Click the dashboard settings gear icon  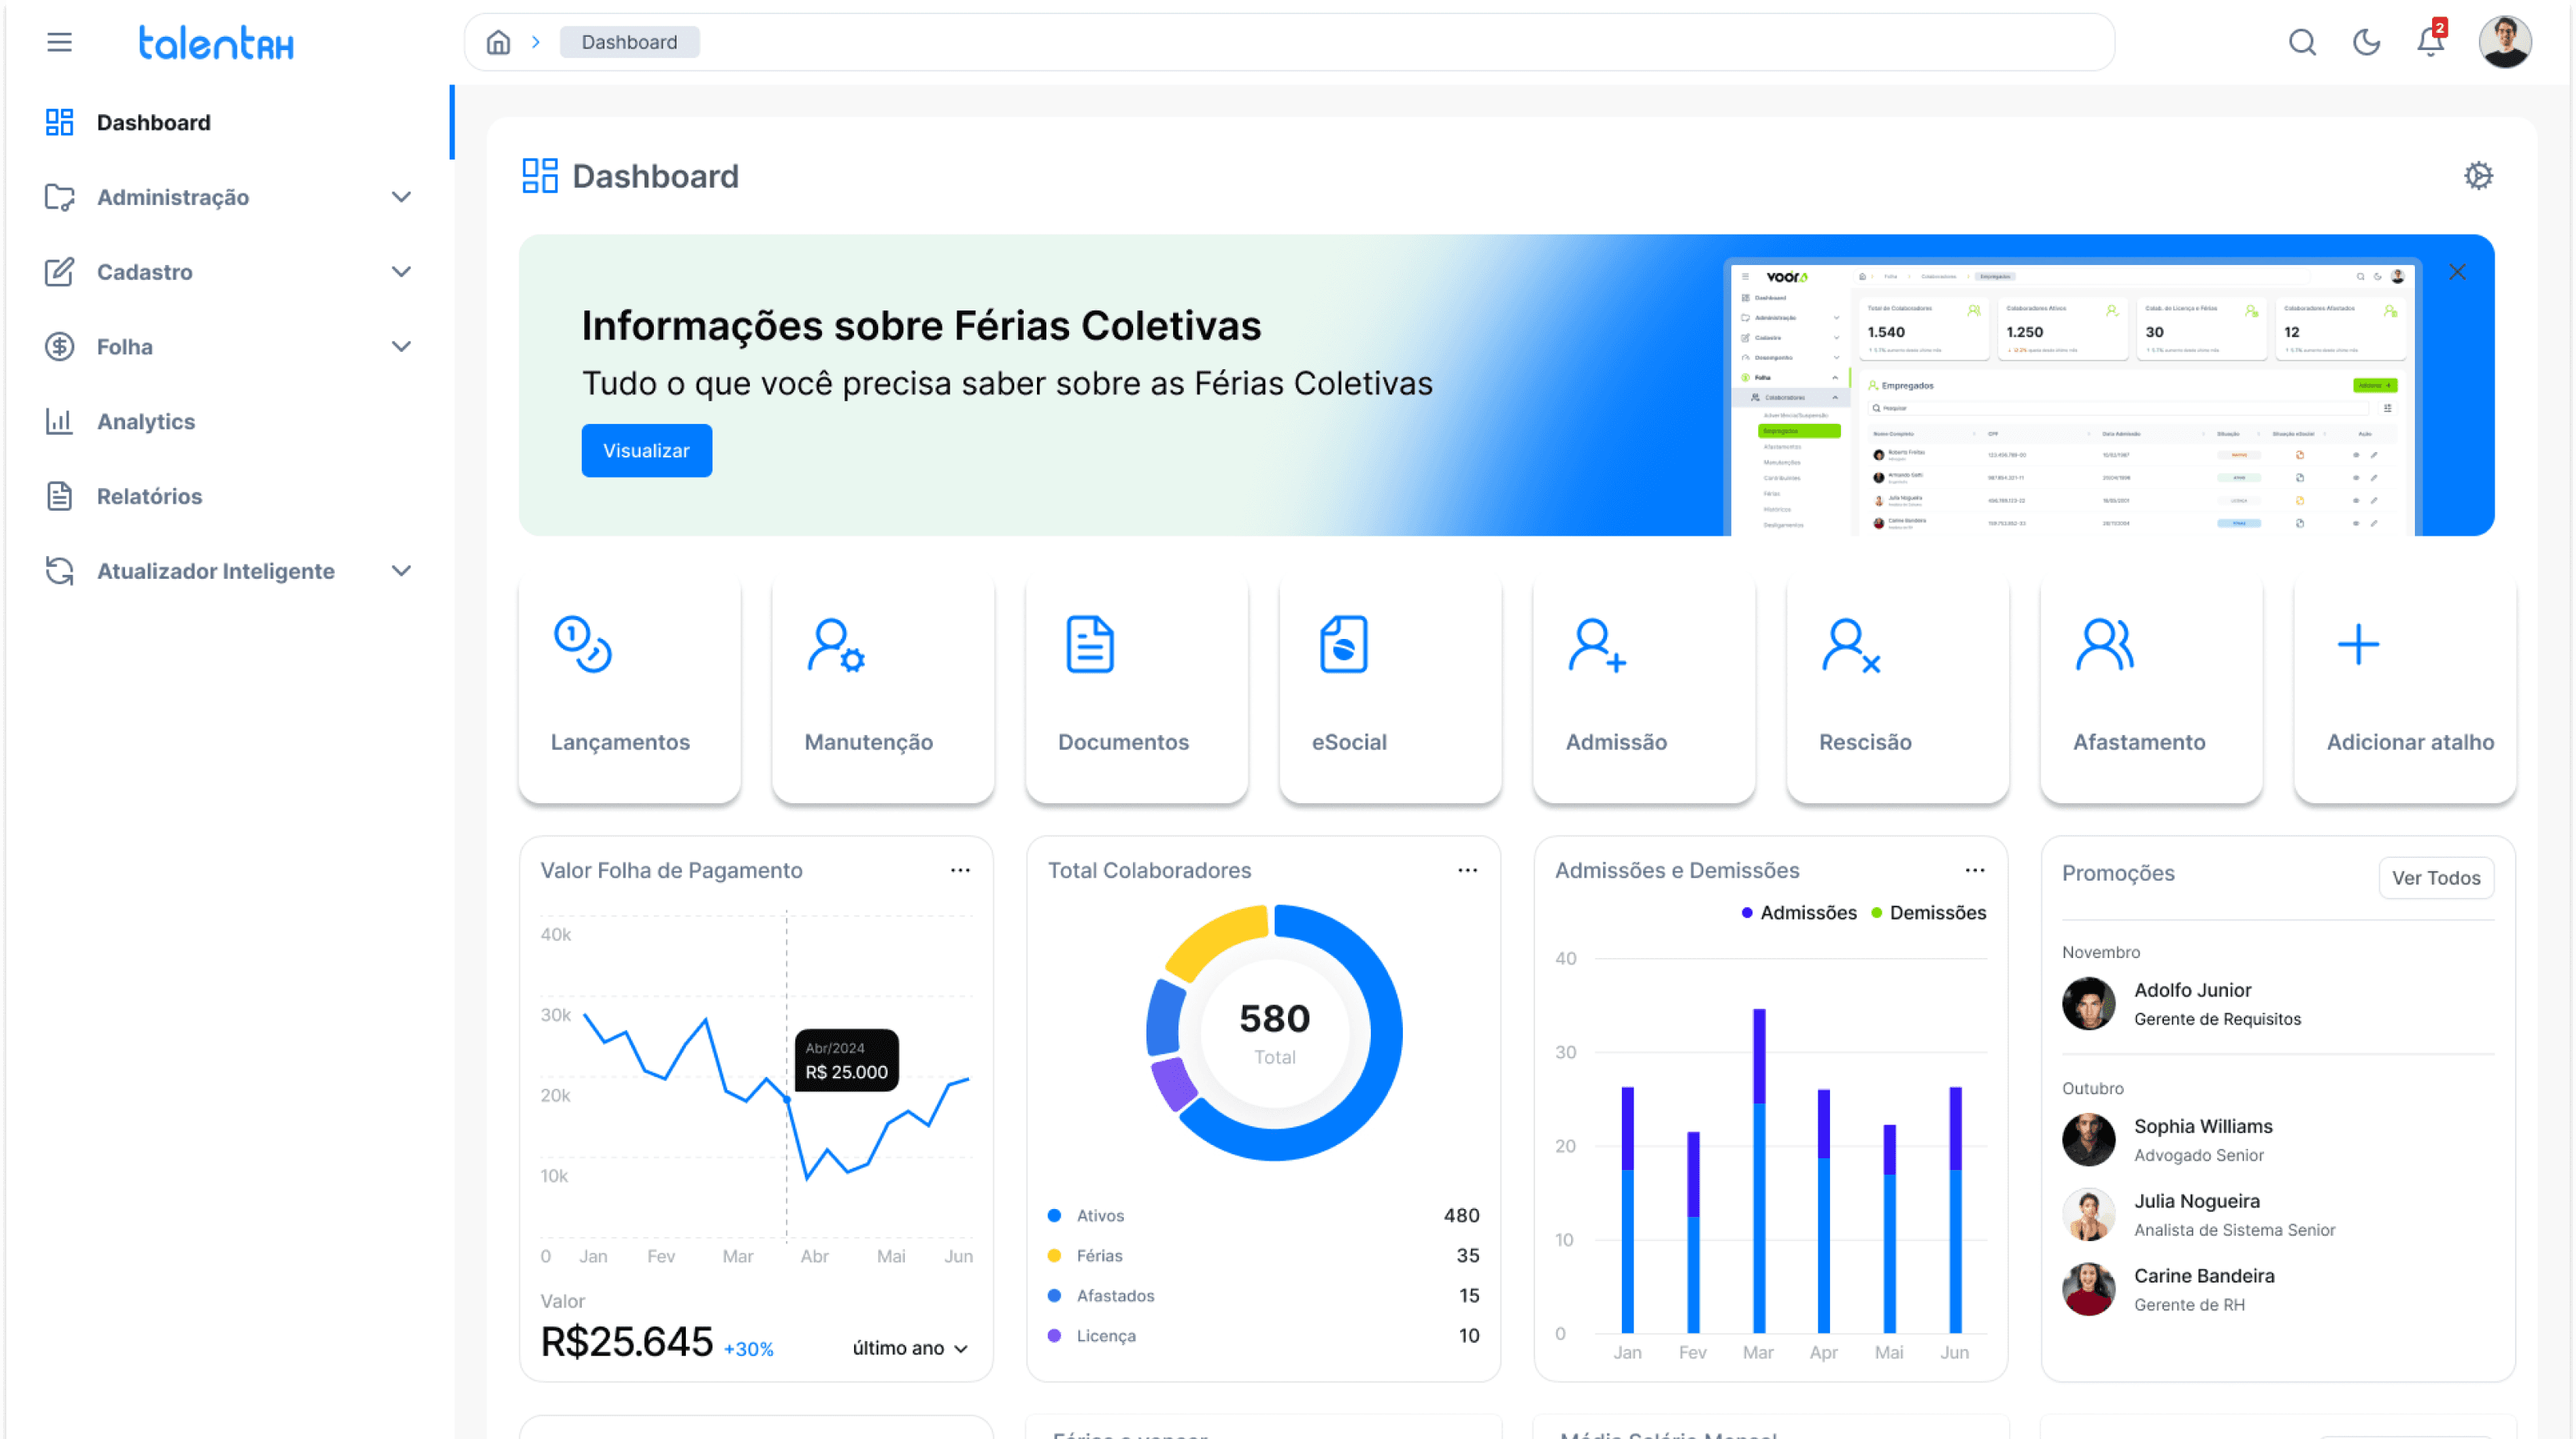point(2478,176)
